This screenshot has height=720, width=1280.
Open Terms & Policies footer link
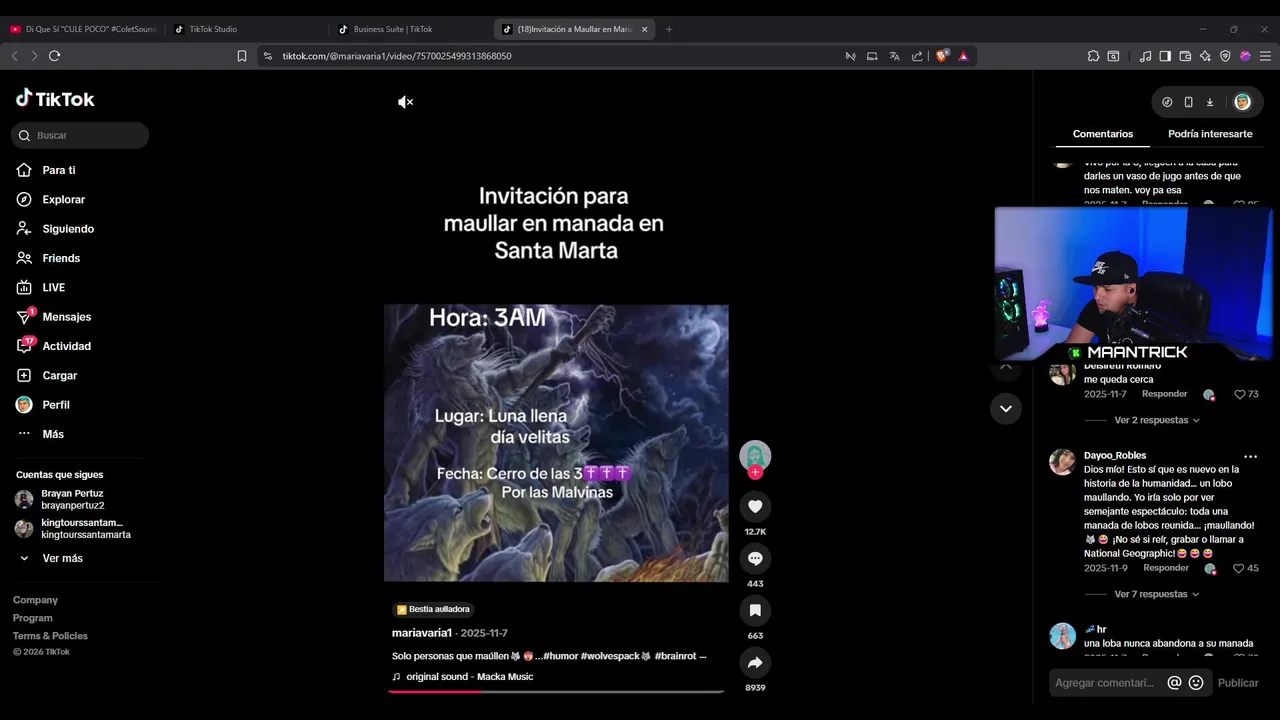(x=50, y=636)
